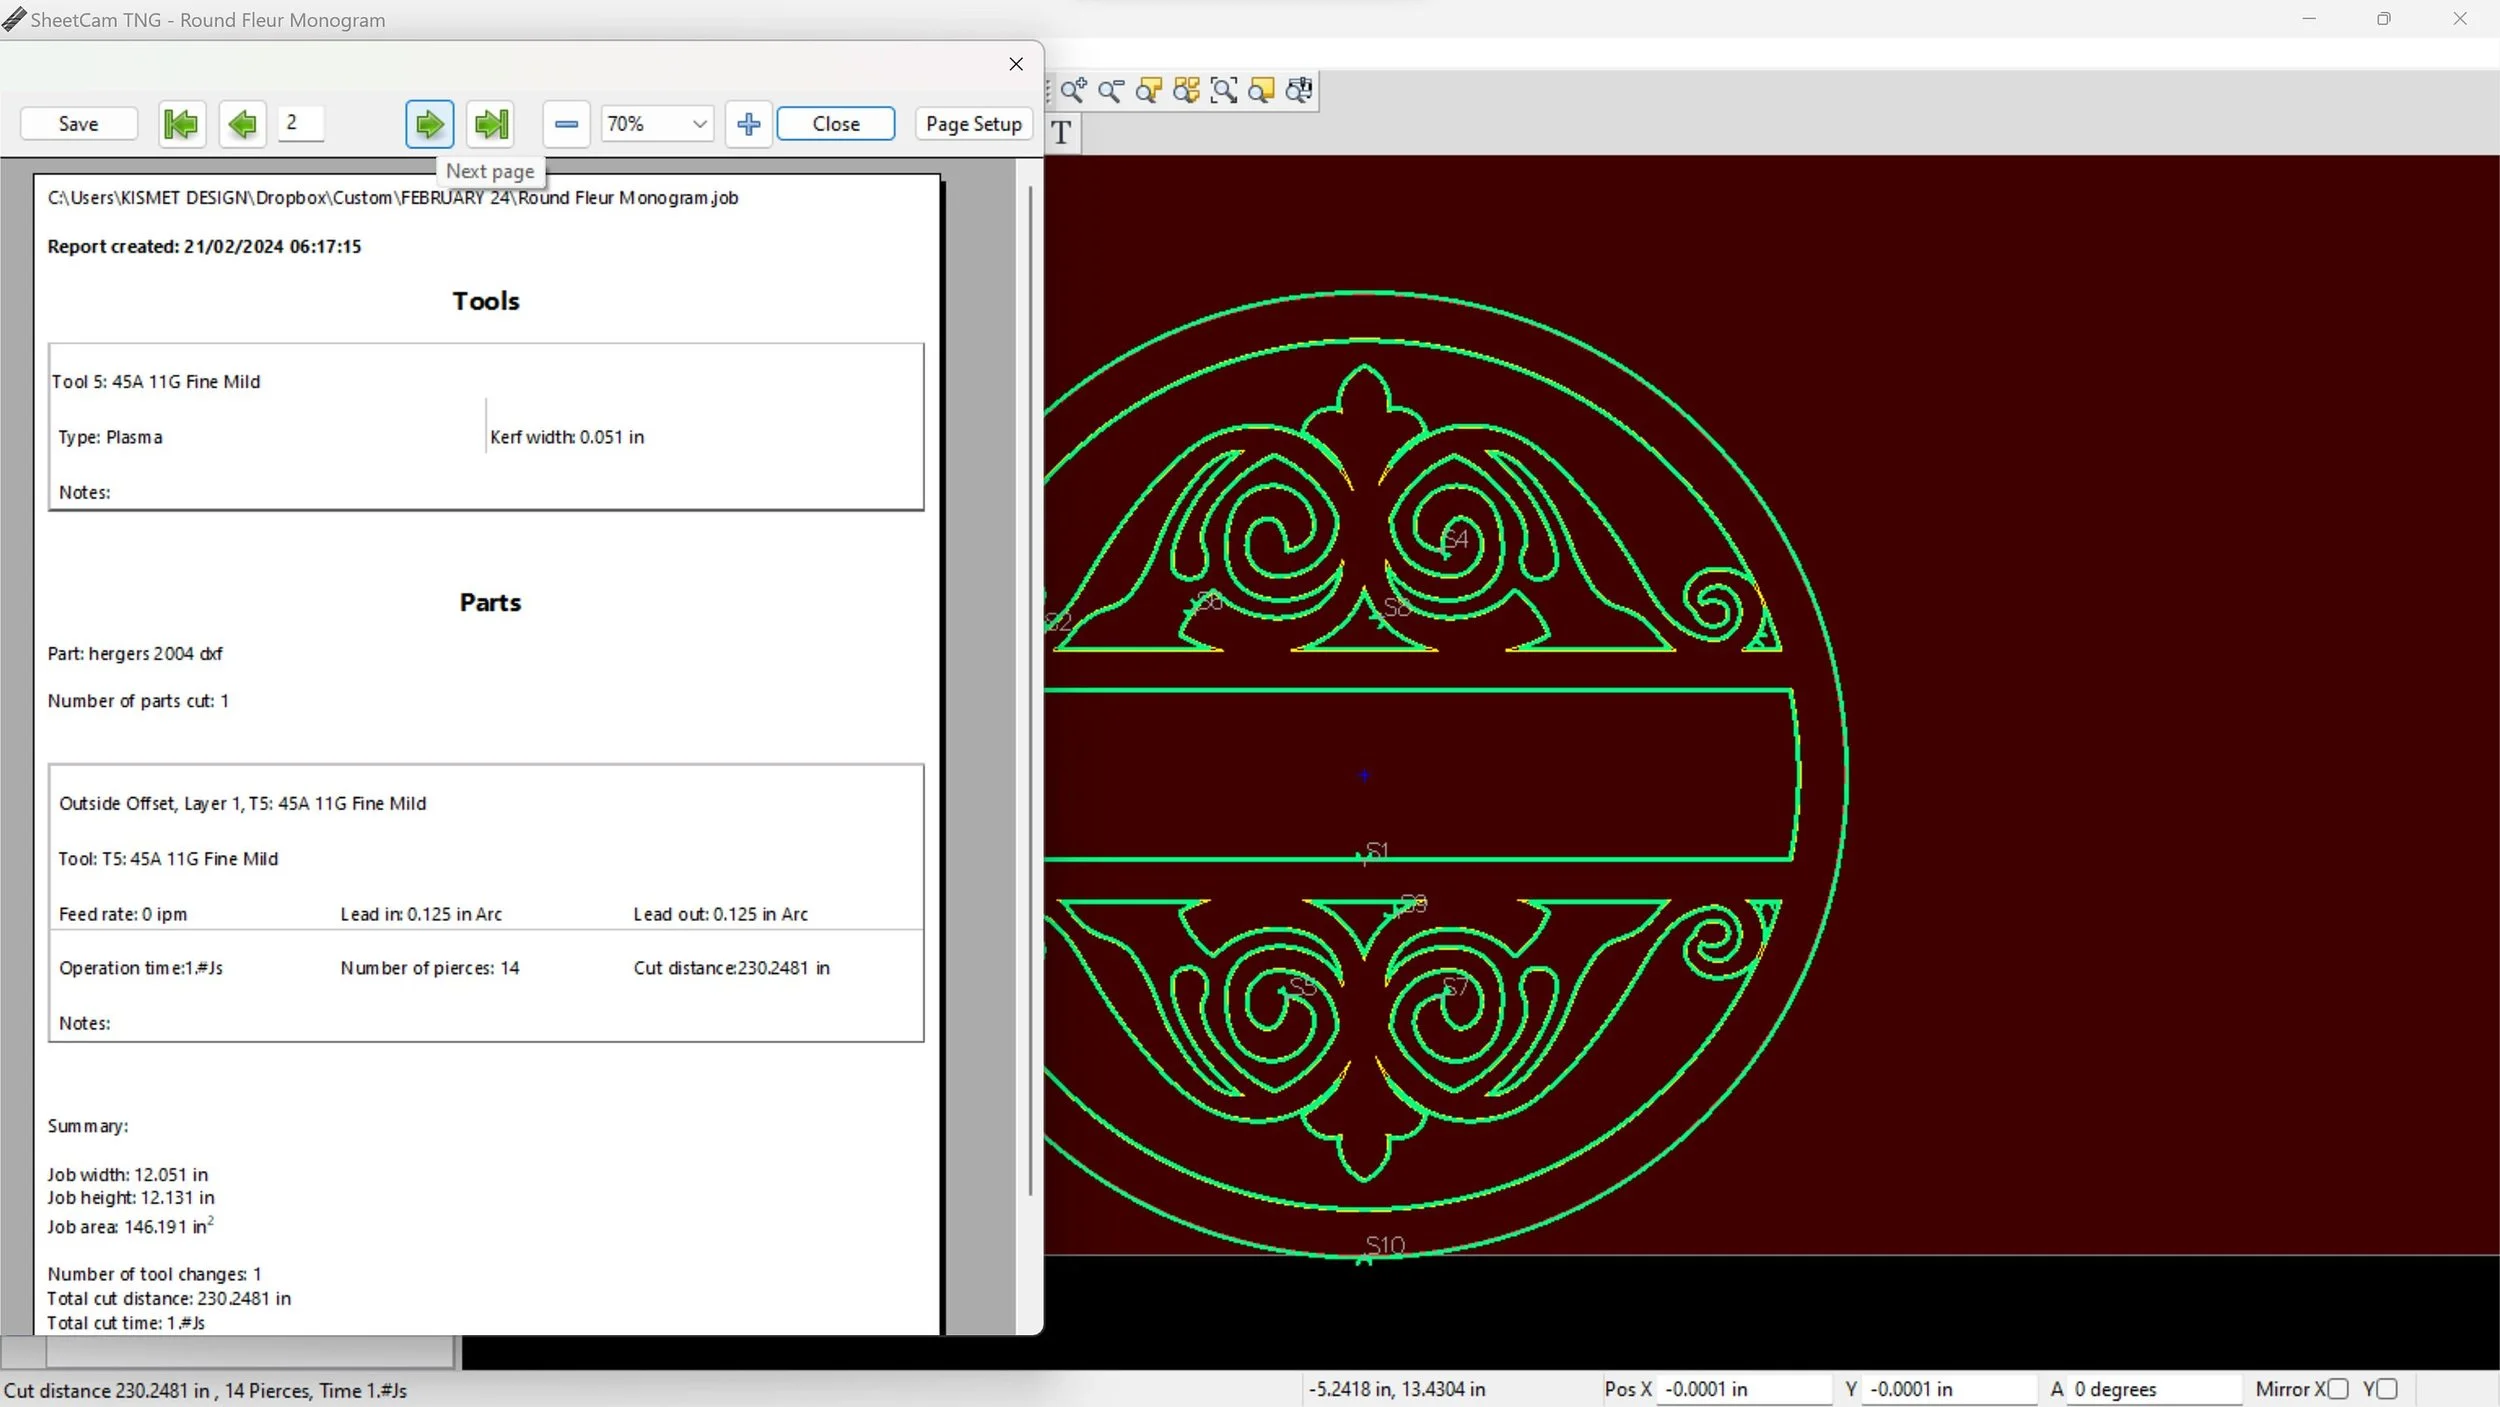Jump to first report page
This screenshot has height=1407, width=2500.
pyautogui.click(x=181, y=124)
